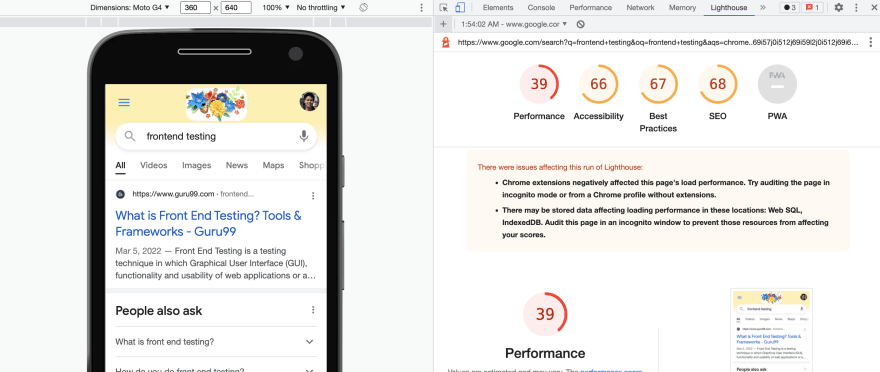Screen dimensions: 880x372
Task: Toggle the device toolbar icon
Action: pyautogui.click(x=460, y=8)
